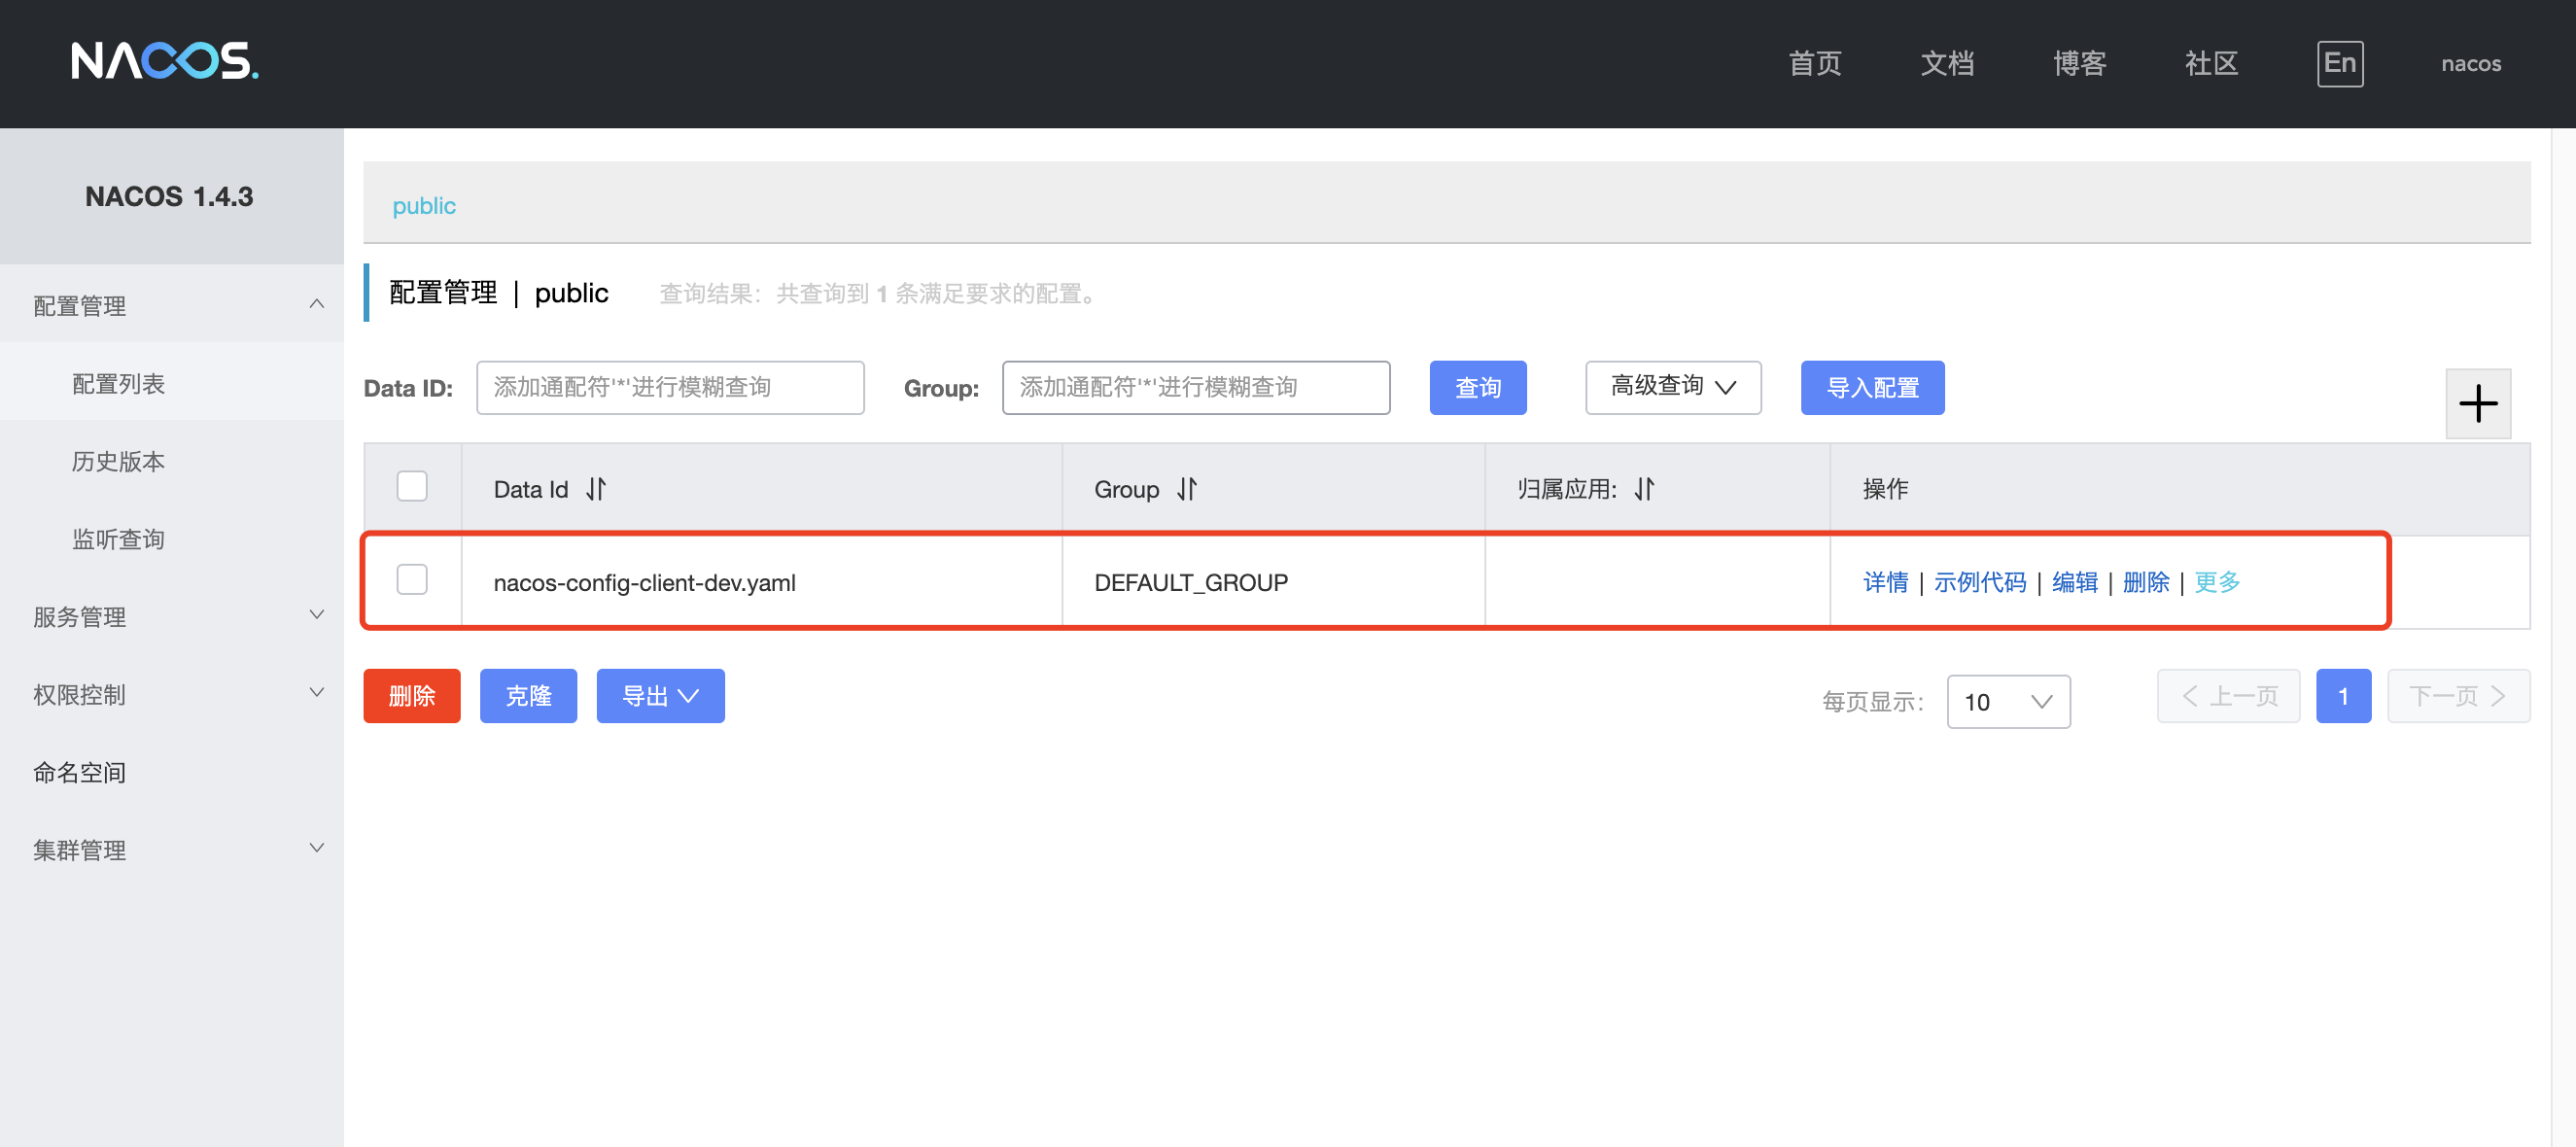Open the 高级查询 advanced search dropdown

click(x=1672, y=387)
